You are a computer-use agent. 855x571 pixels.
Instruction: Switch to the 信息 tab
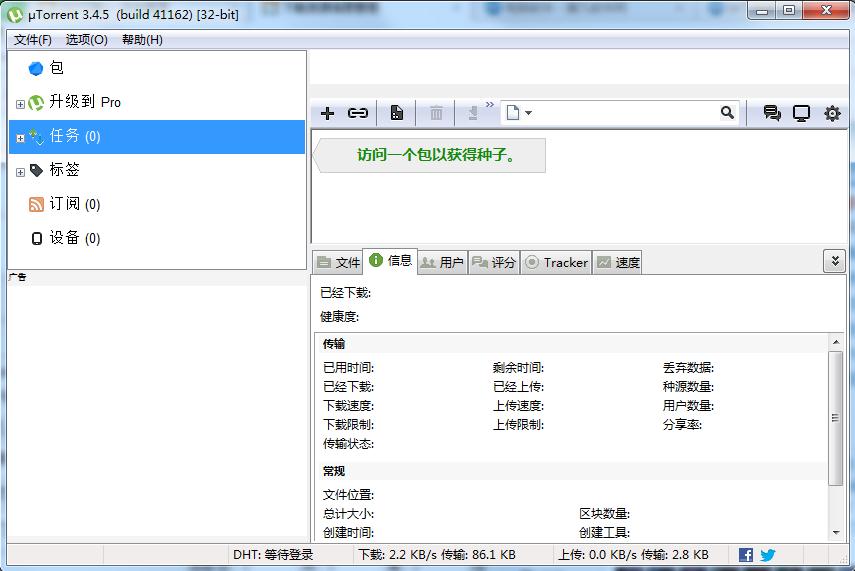pyautogui.click(x=390, y=261)
